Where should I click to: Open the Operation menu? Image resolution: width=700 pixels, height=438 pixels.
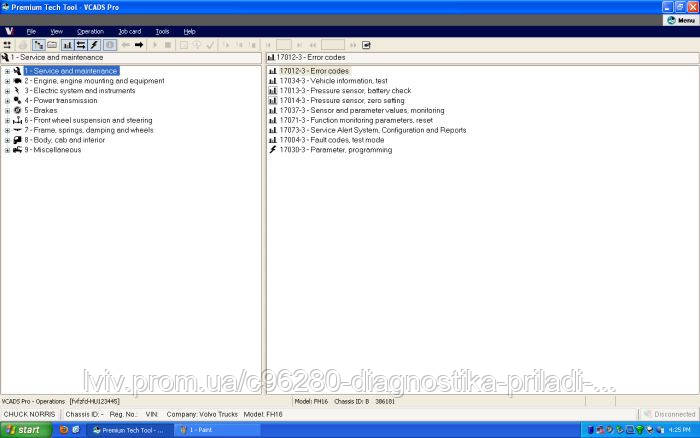[x=90, y=31]
